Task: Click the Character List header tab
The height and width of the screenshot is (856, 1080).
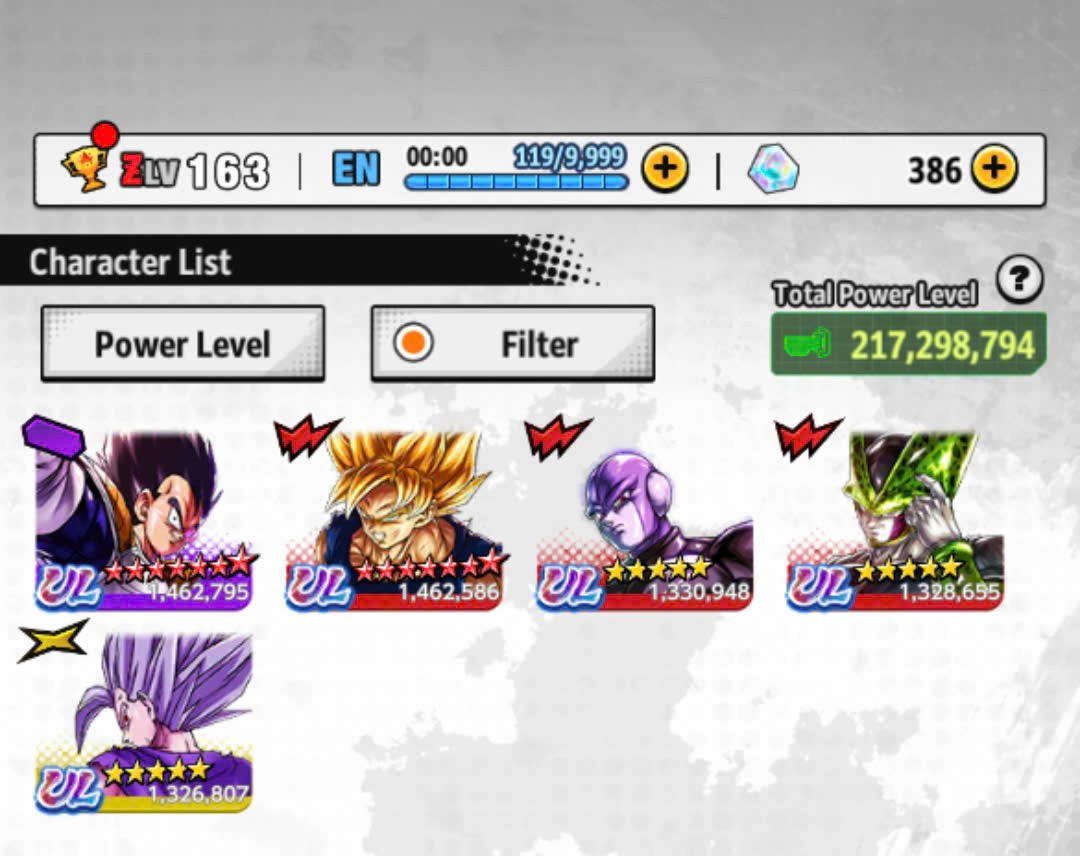Action: pos(129,262)
